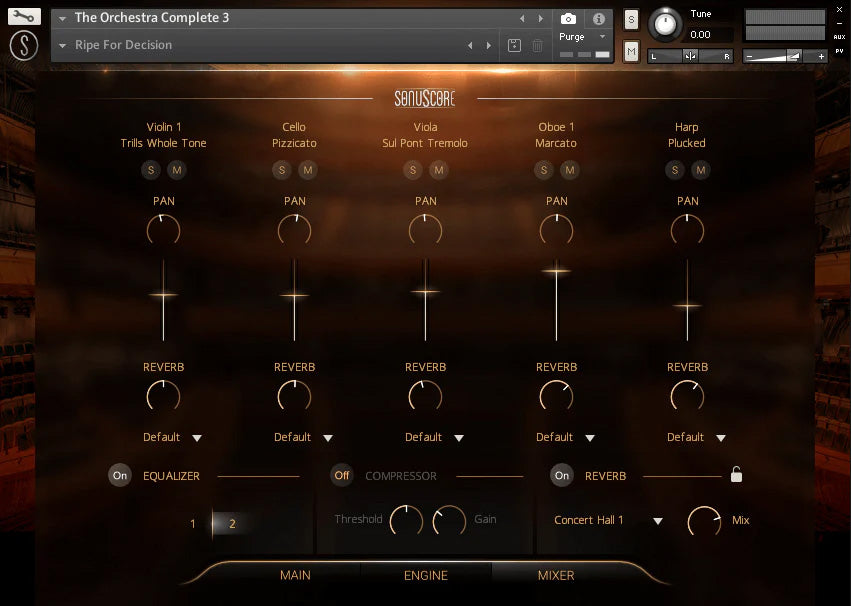Image resolution: width=851 pixels, height=606 pixels.
Task: Show instrument info with the i icon
Action: [x=599, y=19]
